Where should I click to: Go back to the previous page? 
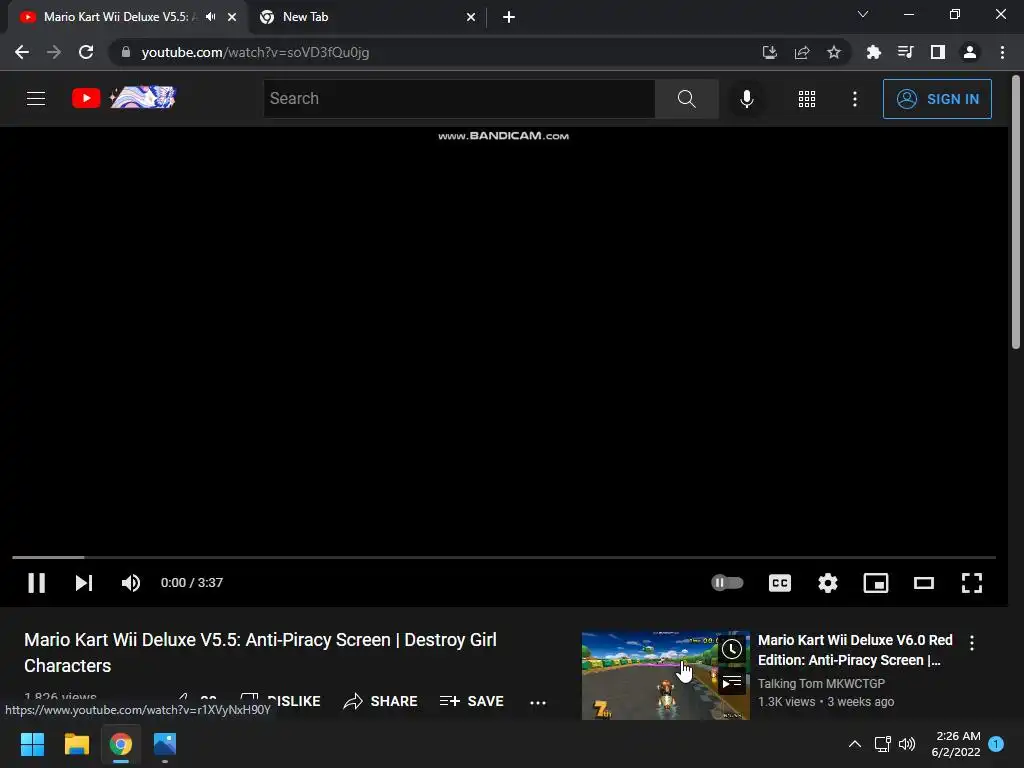point(22,52)
